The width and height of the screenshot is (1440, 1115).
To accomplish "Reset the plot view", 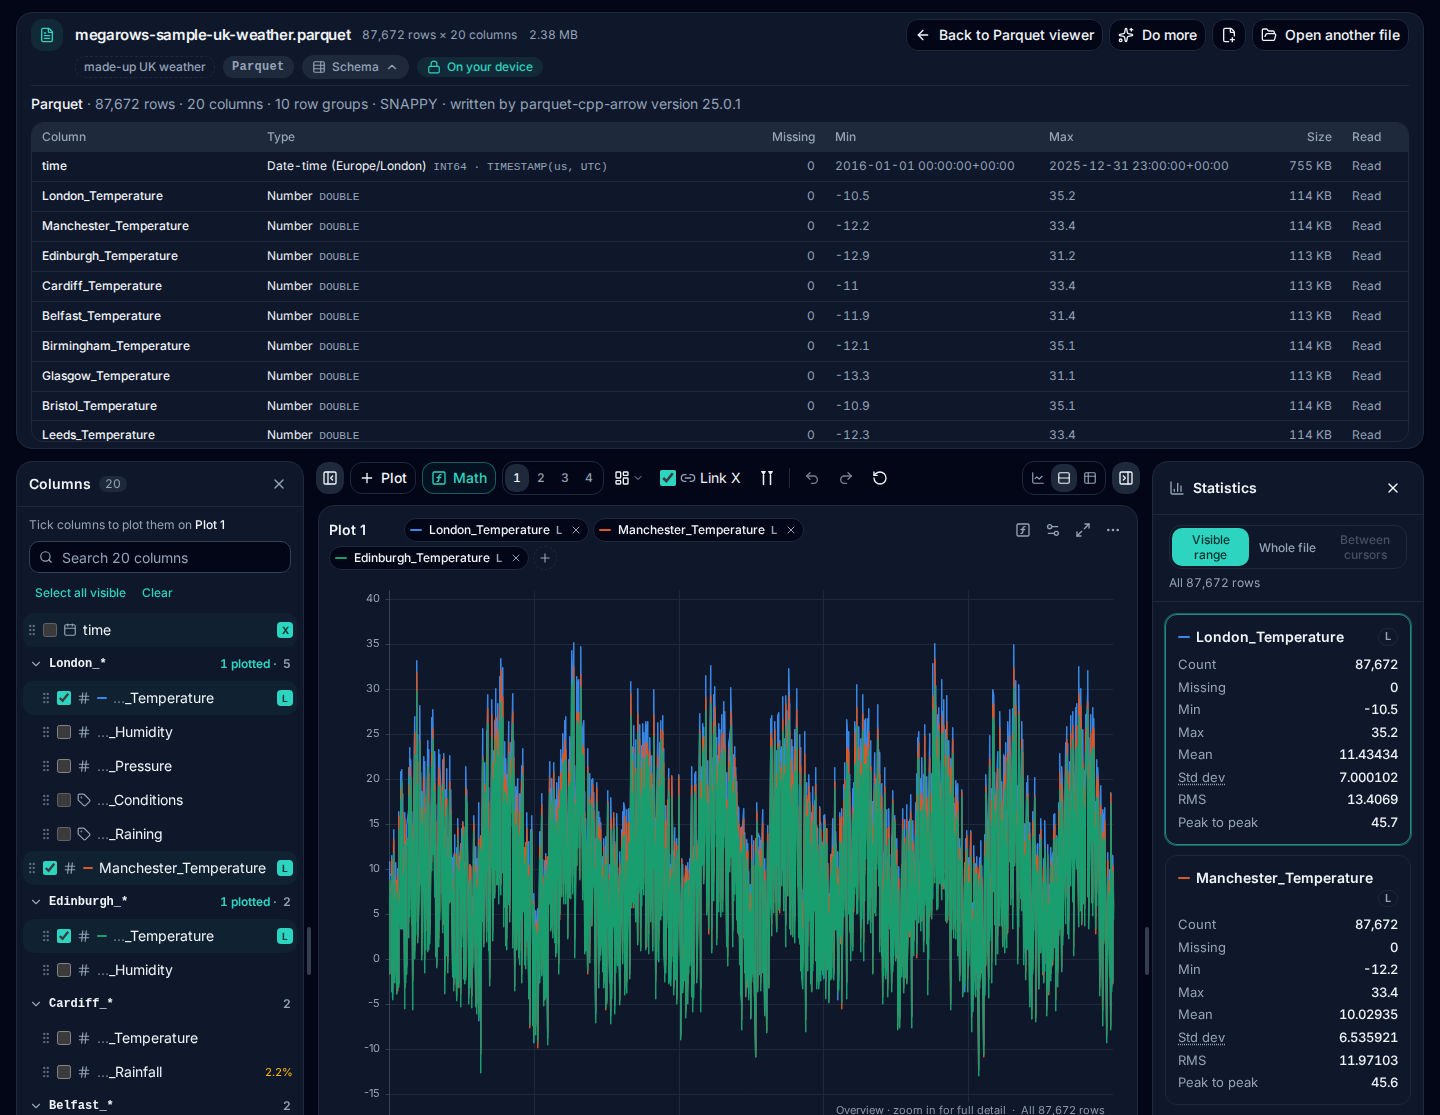I will click(880, 478).
